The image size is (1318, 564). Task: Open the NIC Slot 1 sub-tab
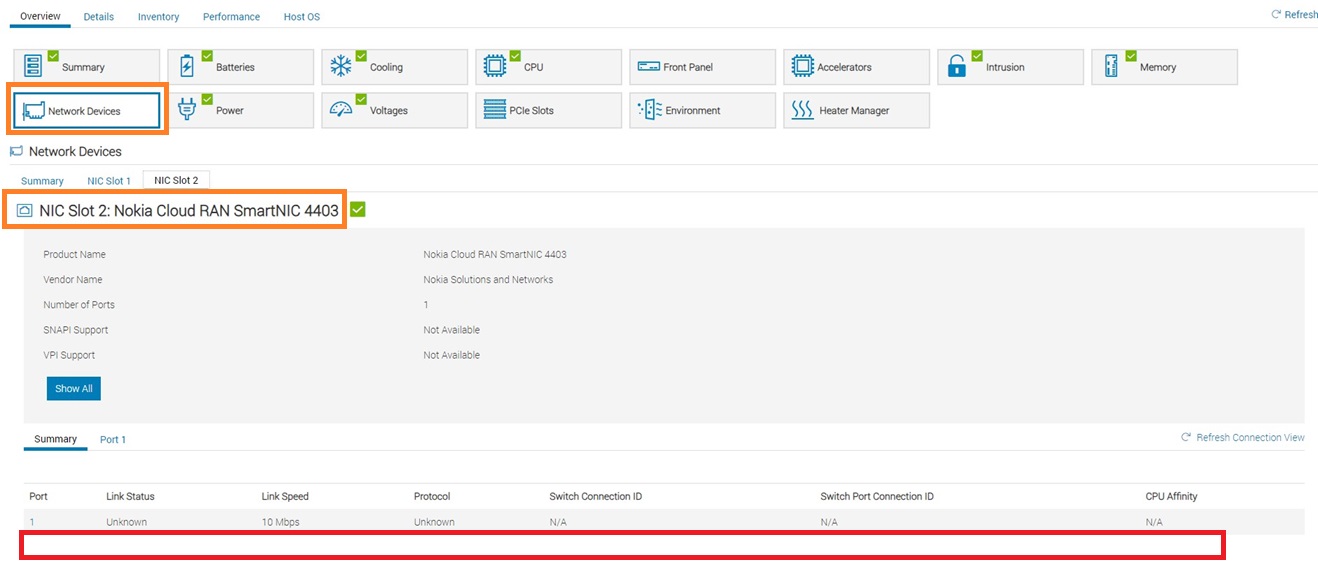tap(109, 181)
